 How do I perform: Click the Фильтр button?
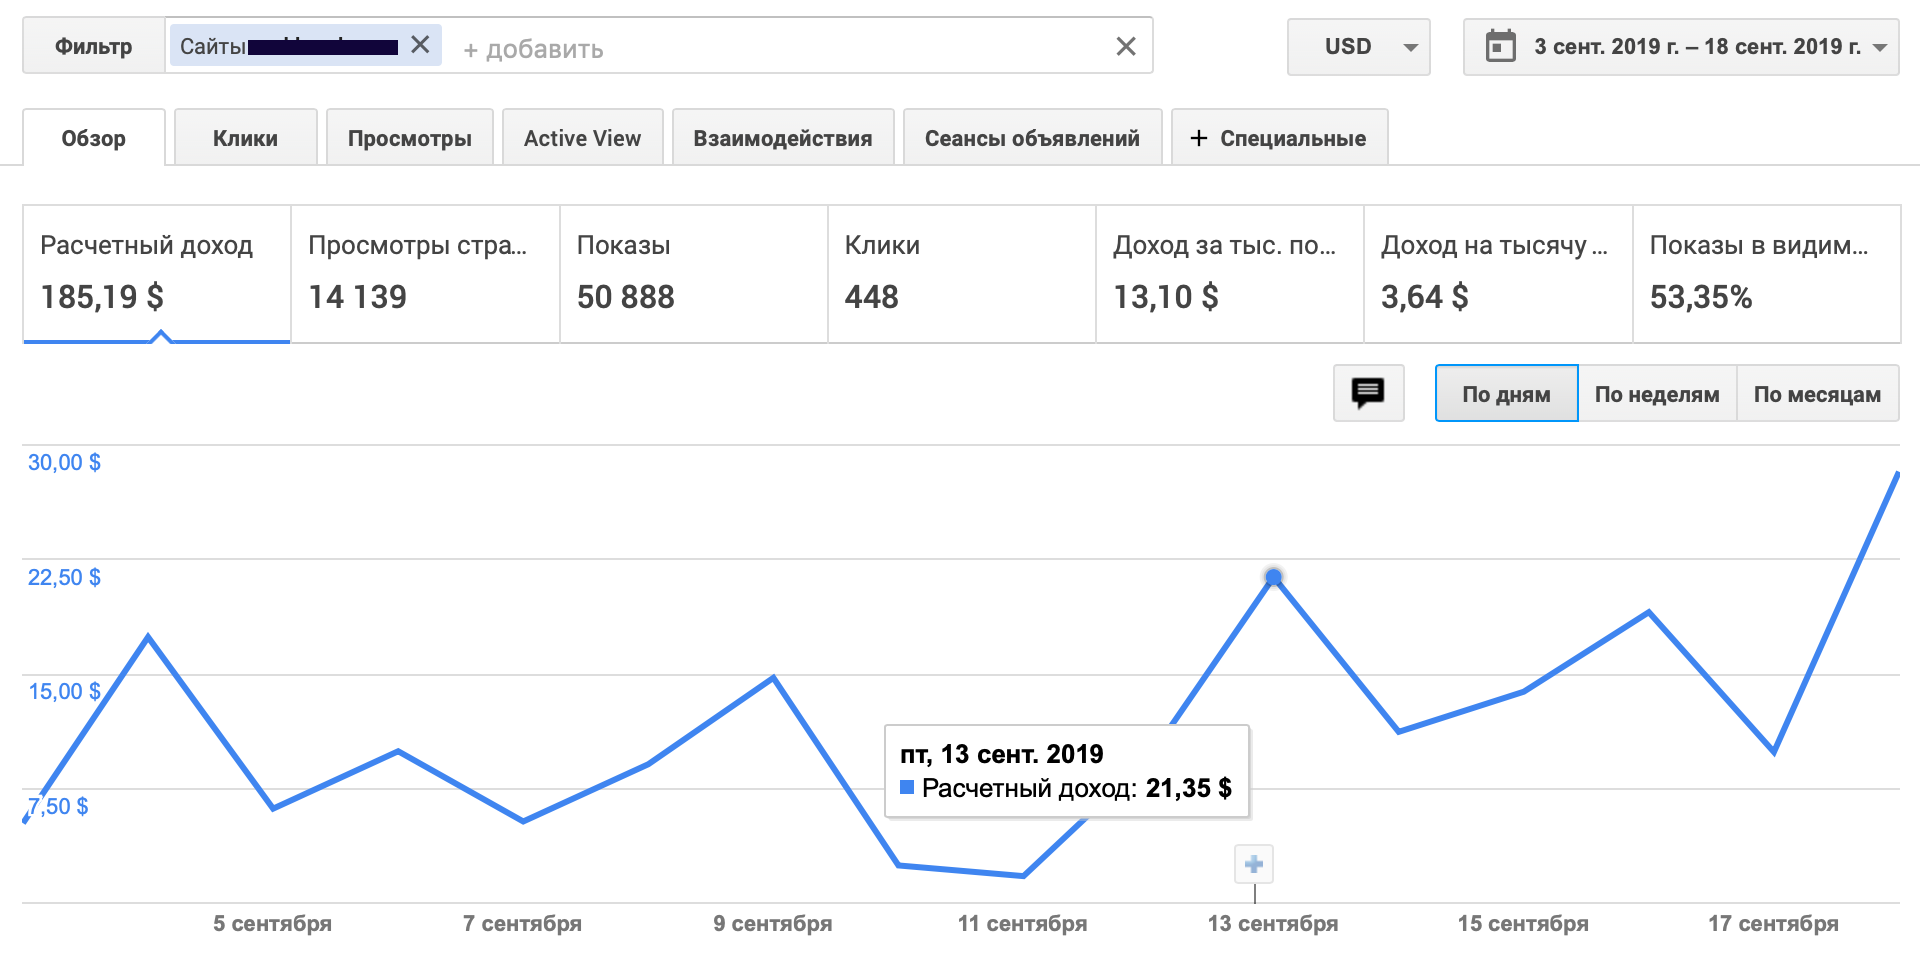coord(93,46)
